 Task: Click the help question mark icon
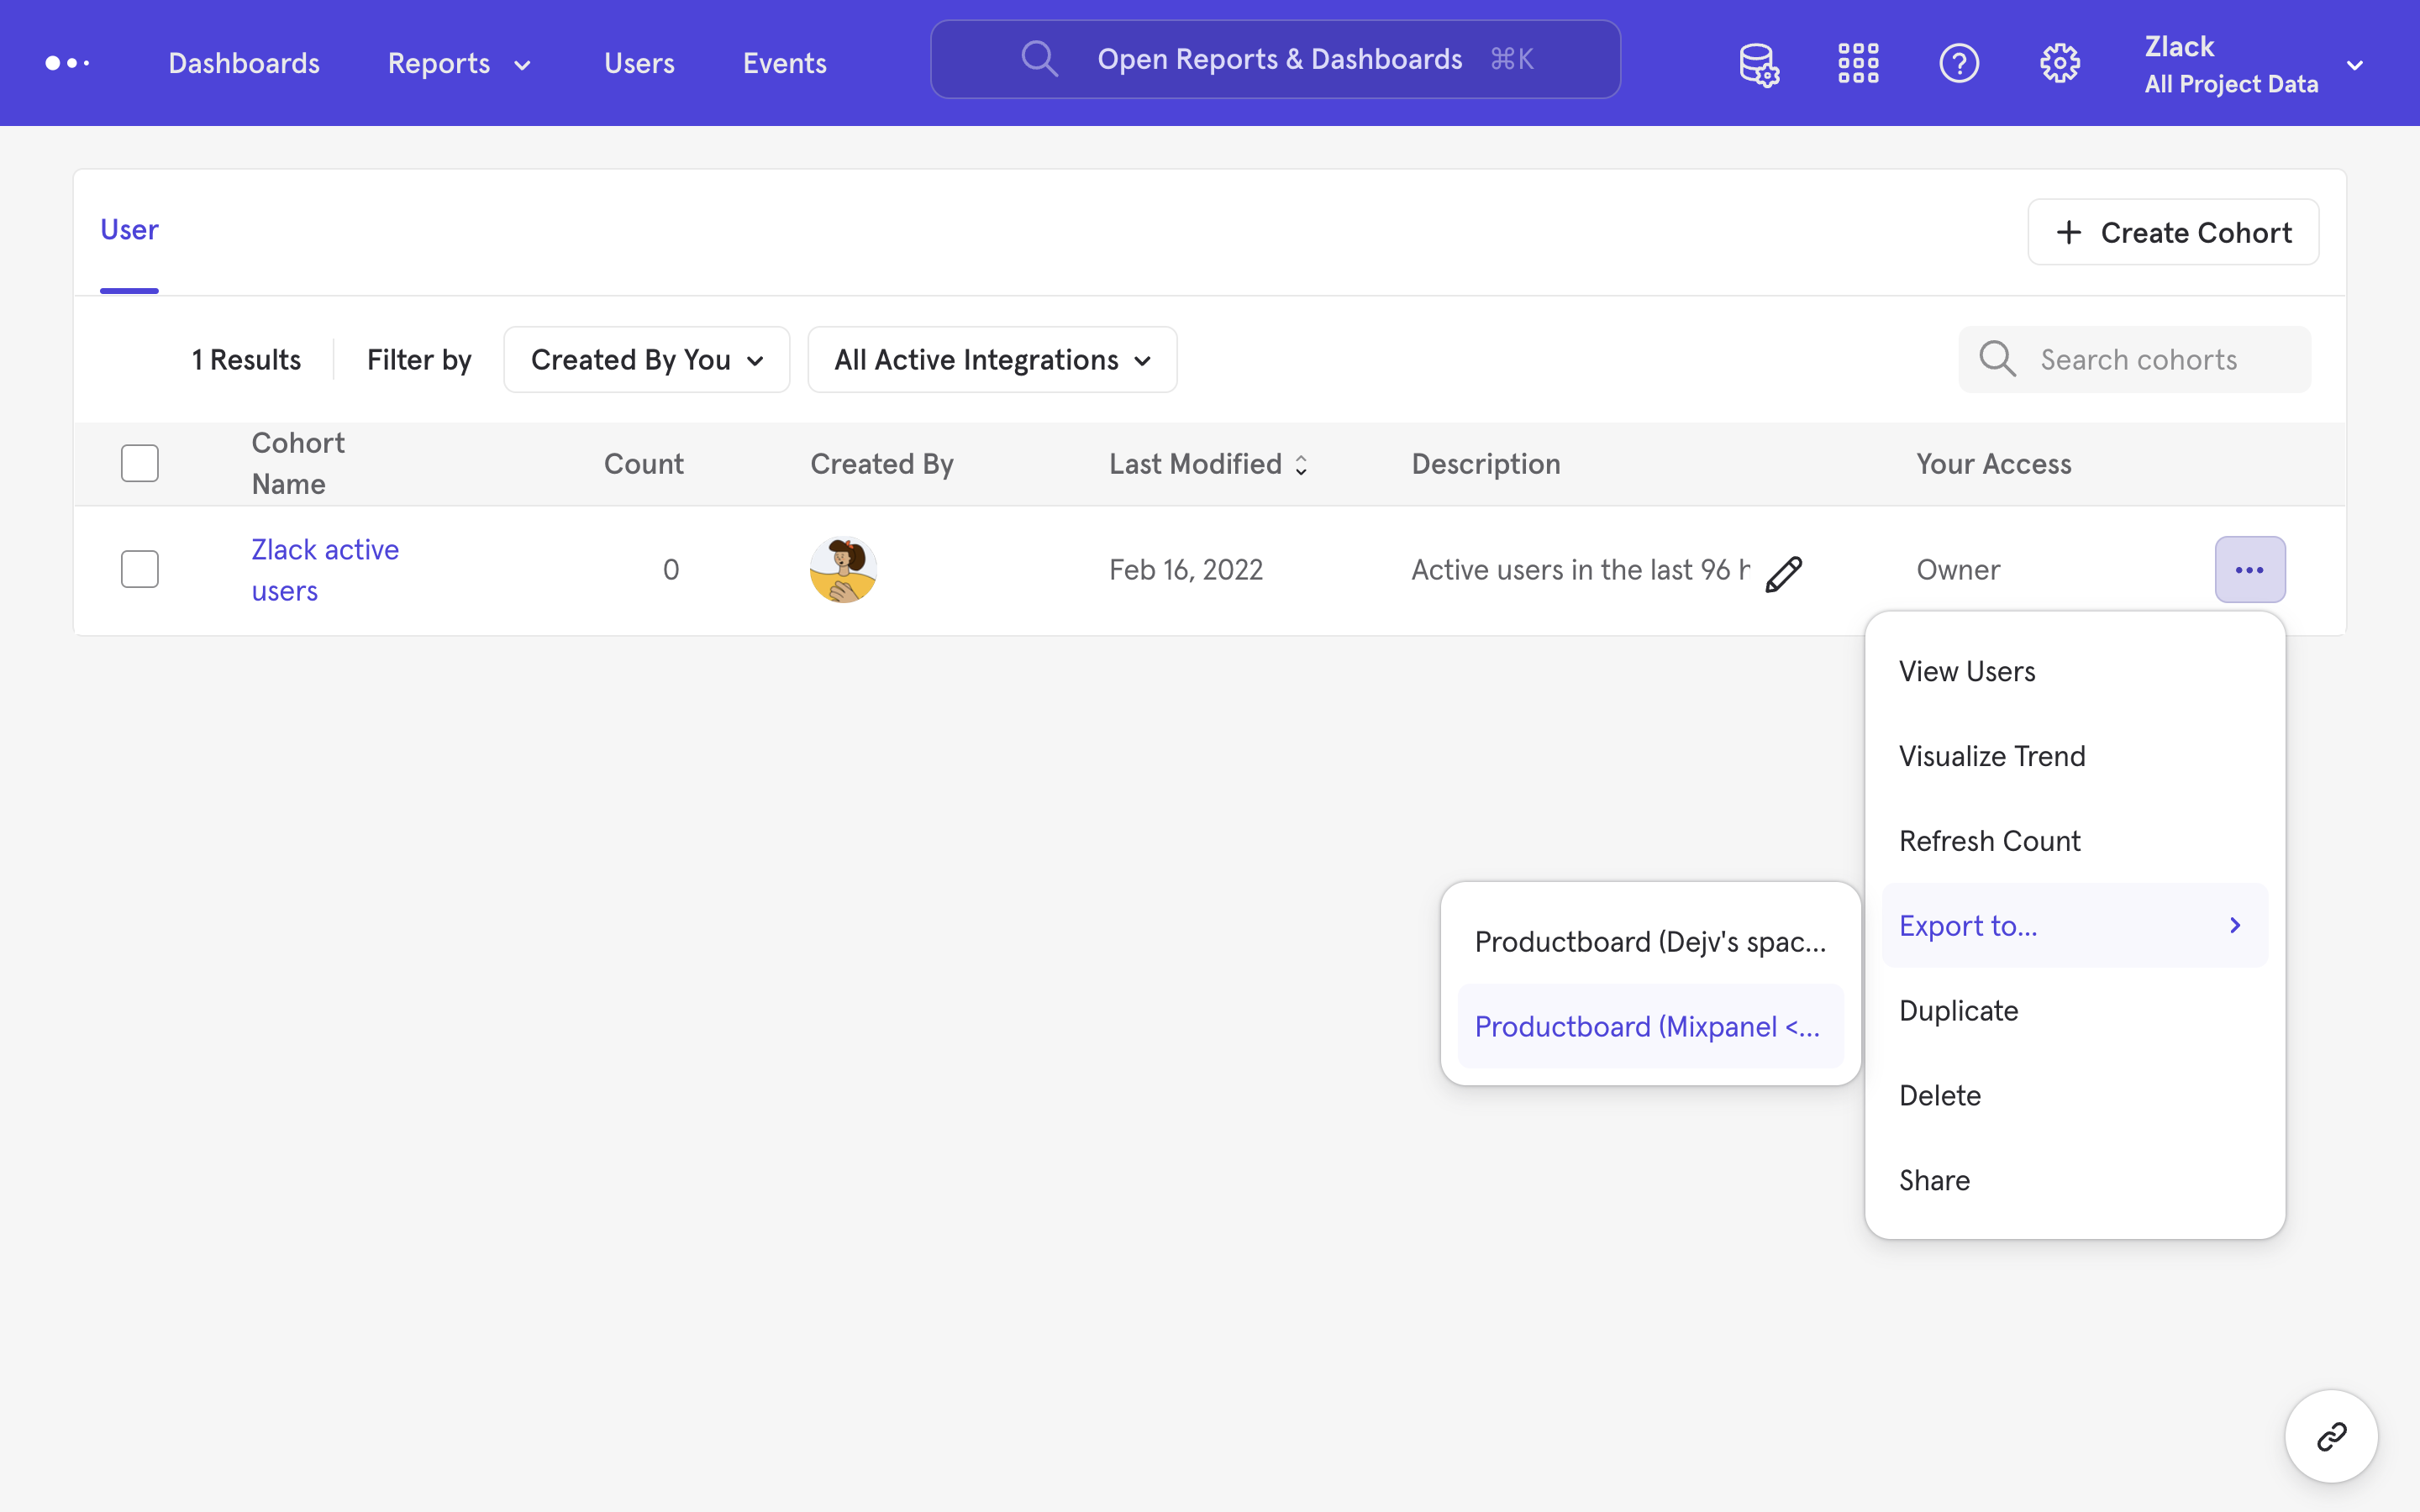pyautogui.click(x=1958, y=62)
